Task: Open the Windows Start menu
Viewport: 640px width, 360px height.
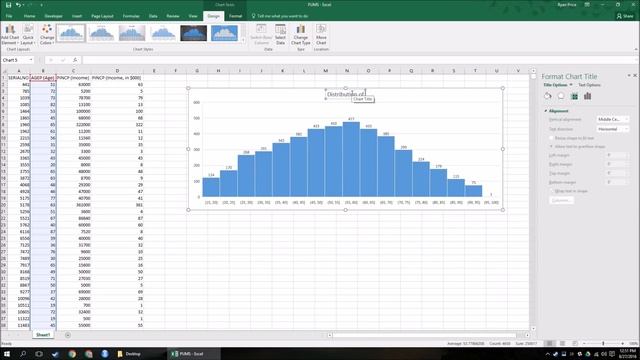Action: point(7,354)
